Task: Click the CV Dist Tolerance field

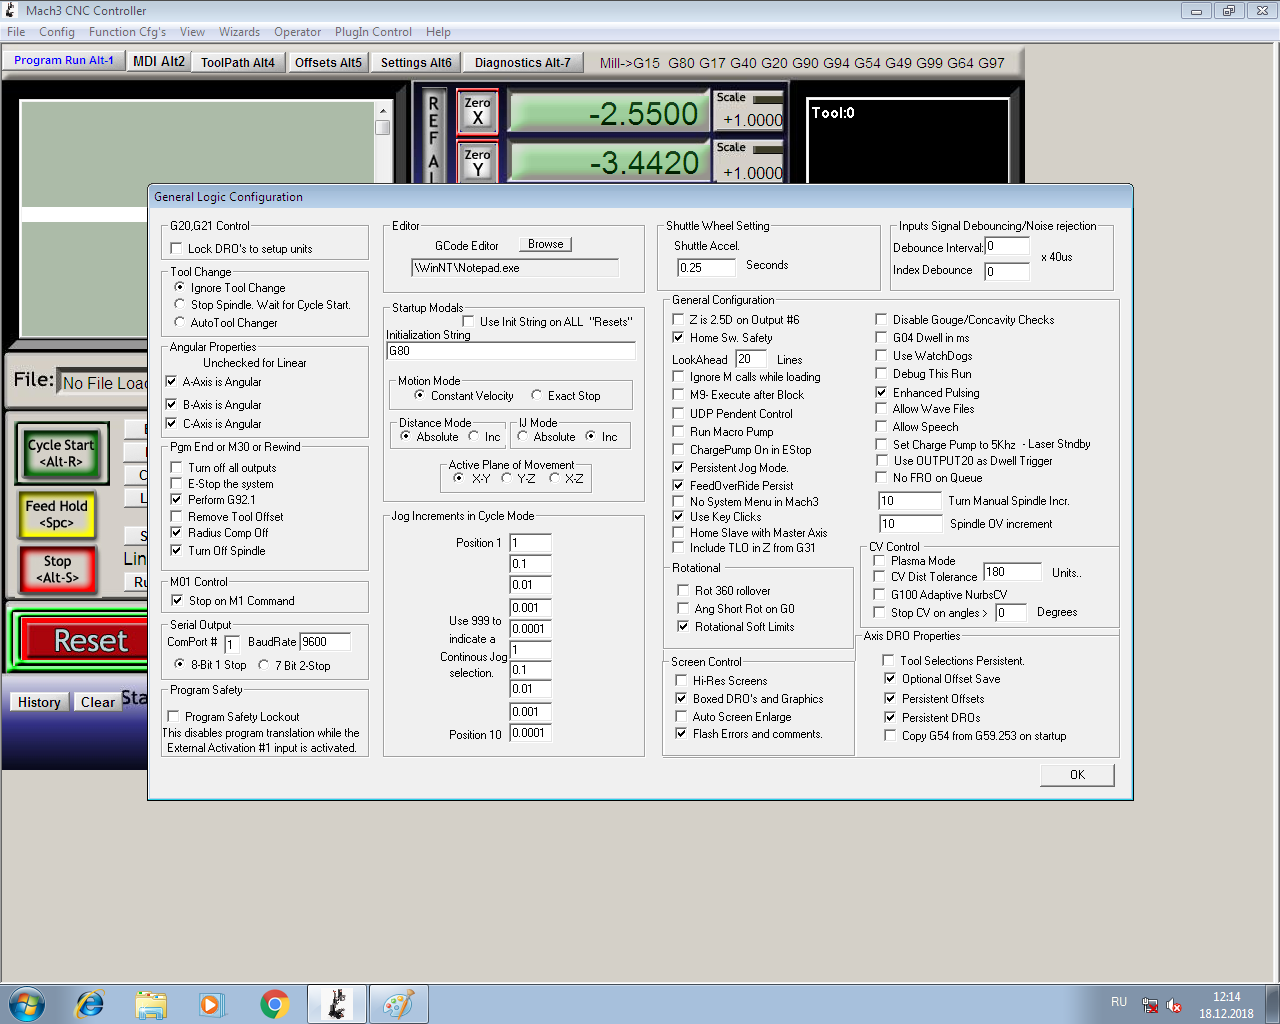Action: pyautogui.click(x=1012, y=572)
